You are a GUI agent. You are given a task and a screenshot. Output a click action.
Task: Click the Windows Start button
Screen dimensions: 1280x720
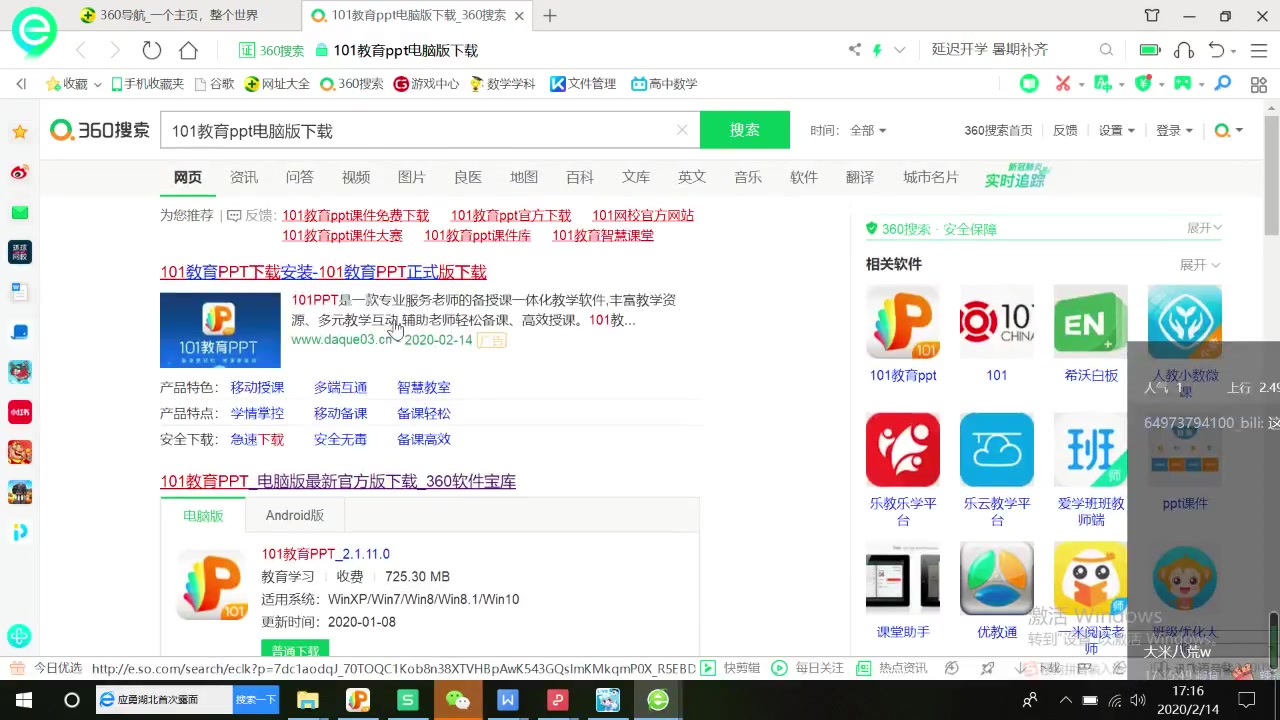point(24,700)
